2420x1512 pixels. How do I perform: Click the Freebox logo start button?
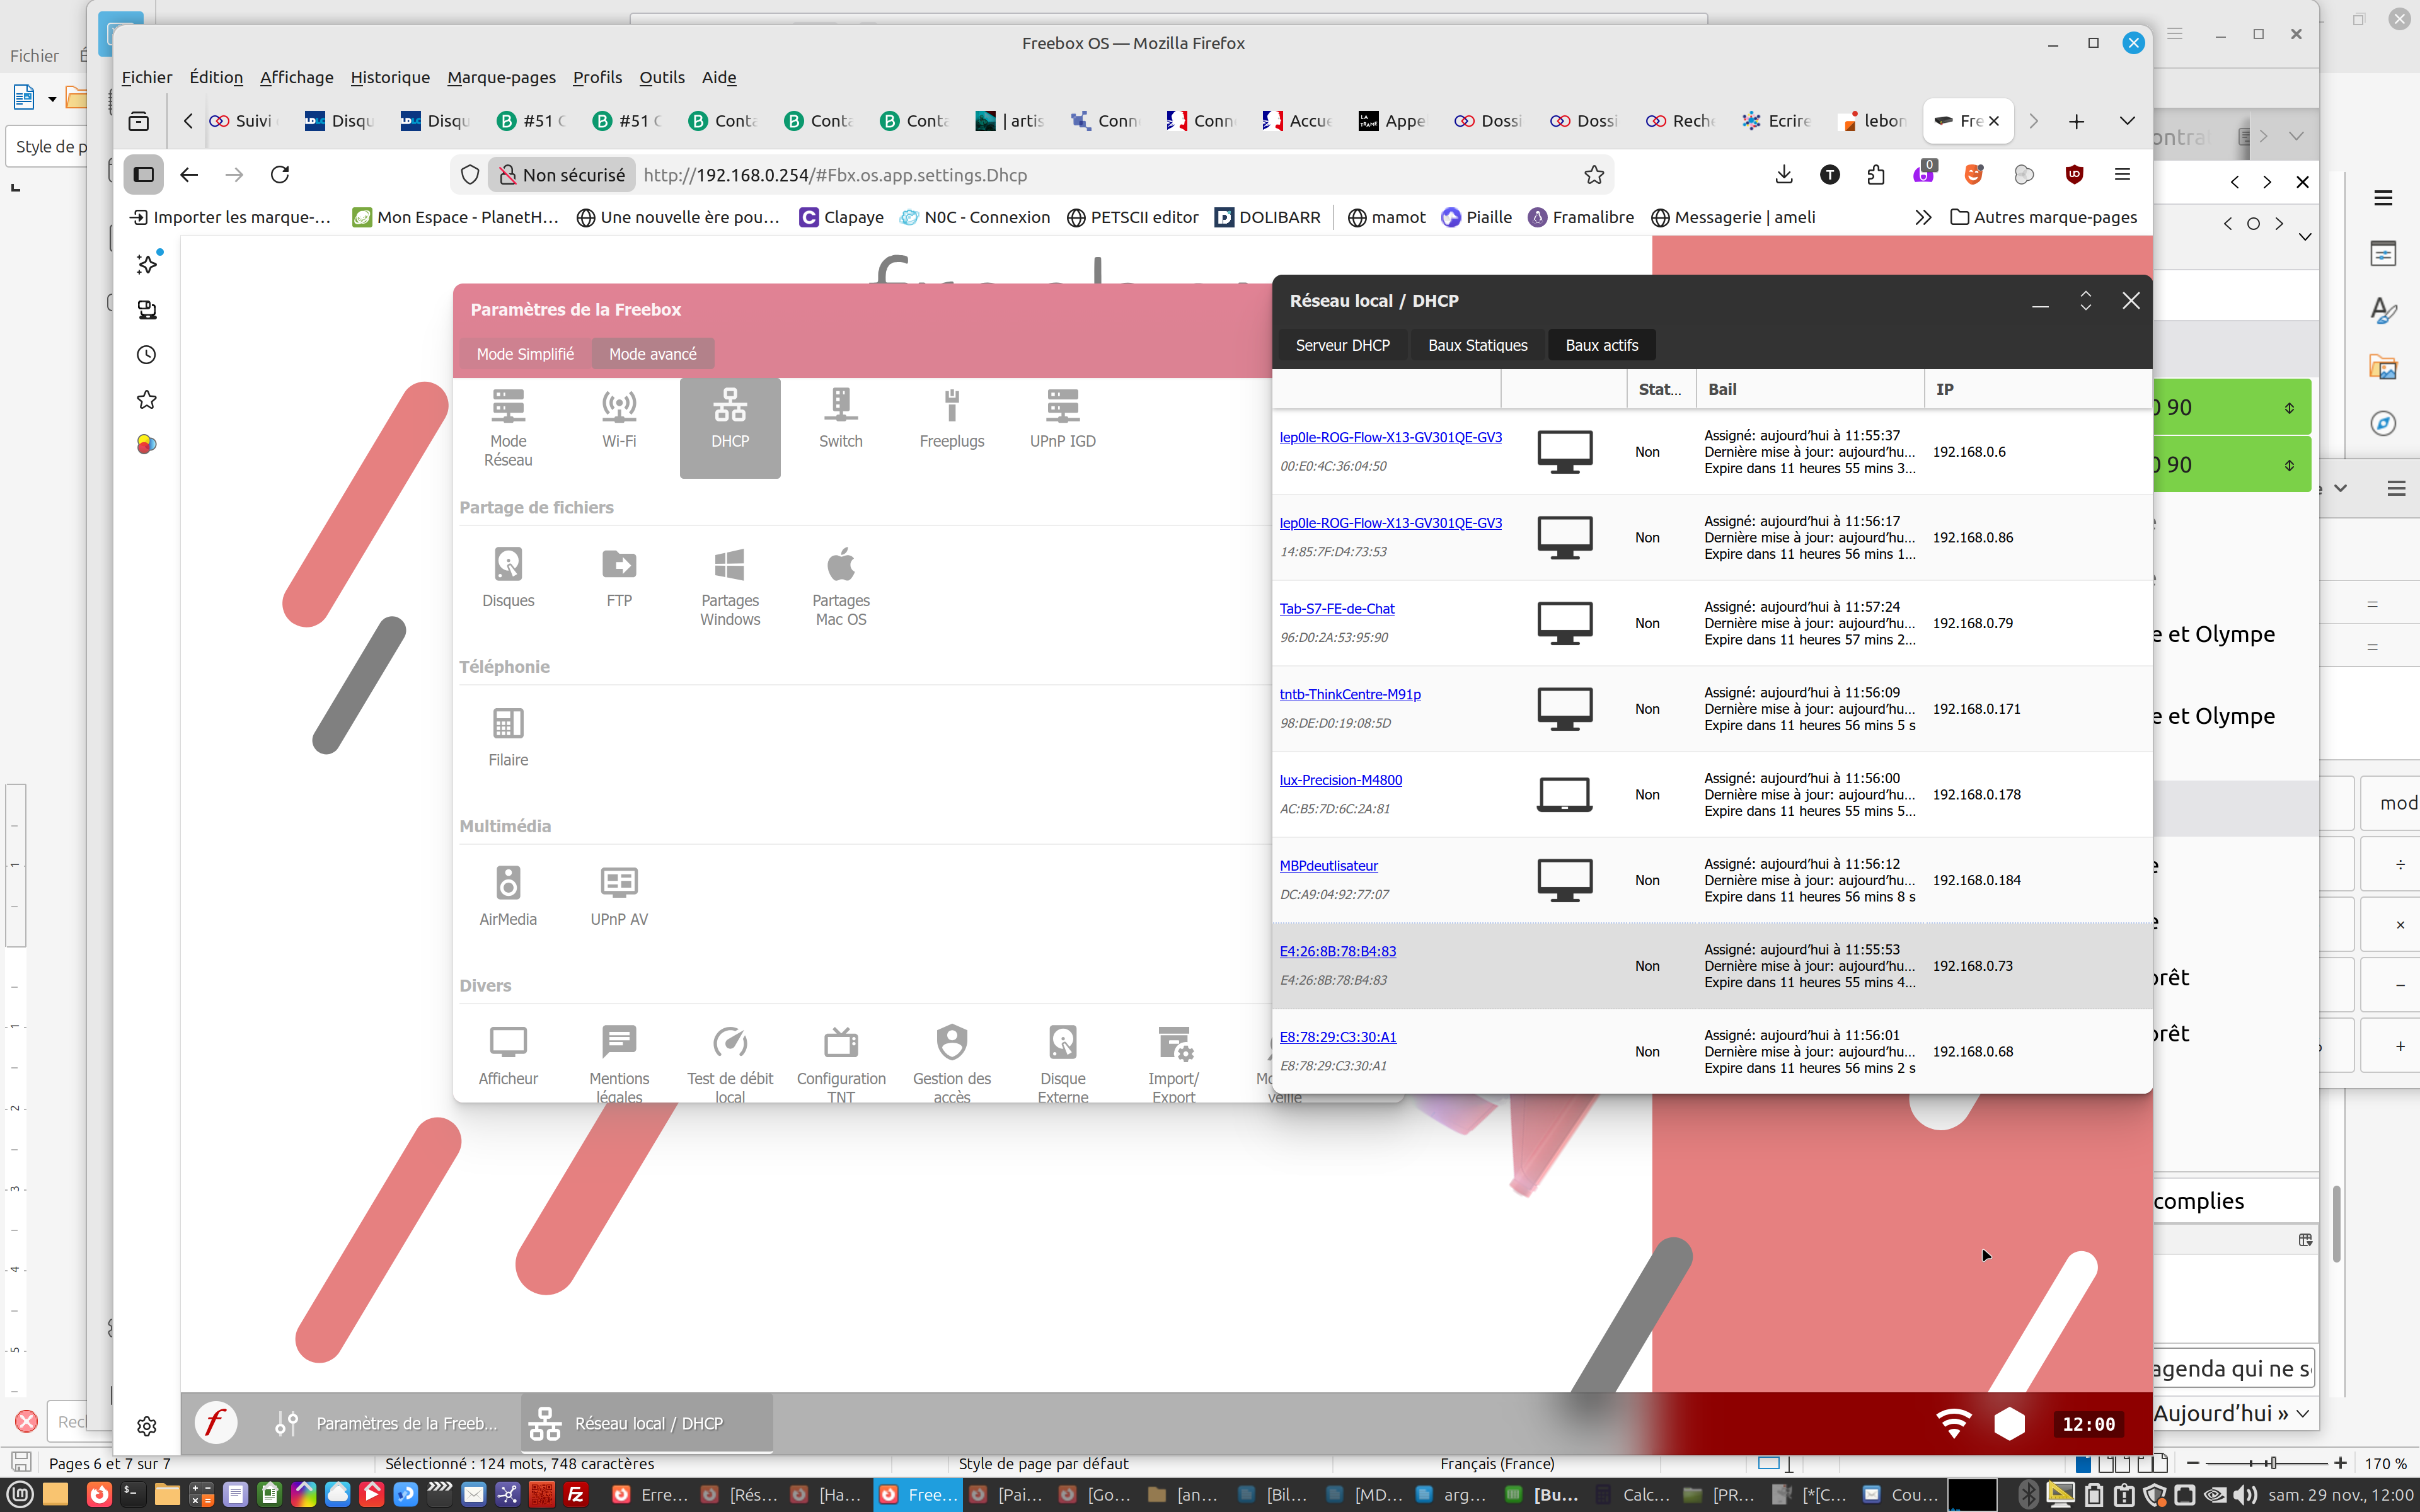(215, 1423)
